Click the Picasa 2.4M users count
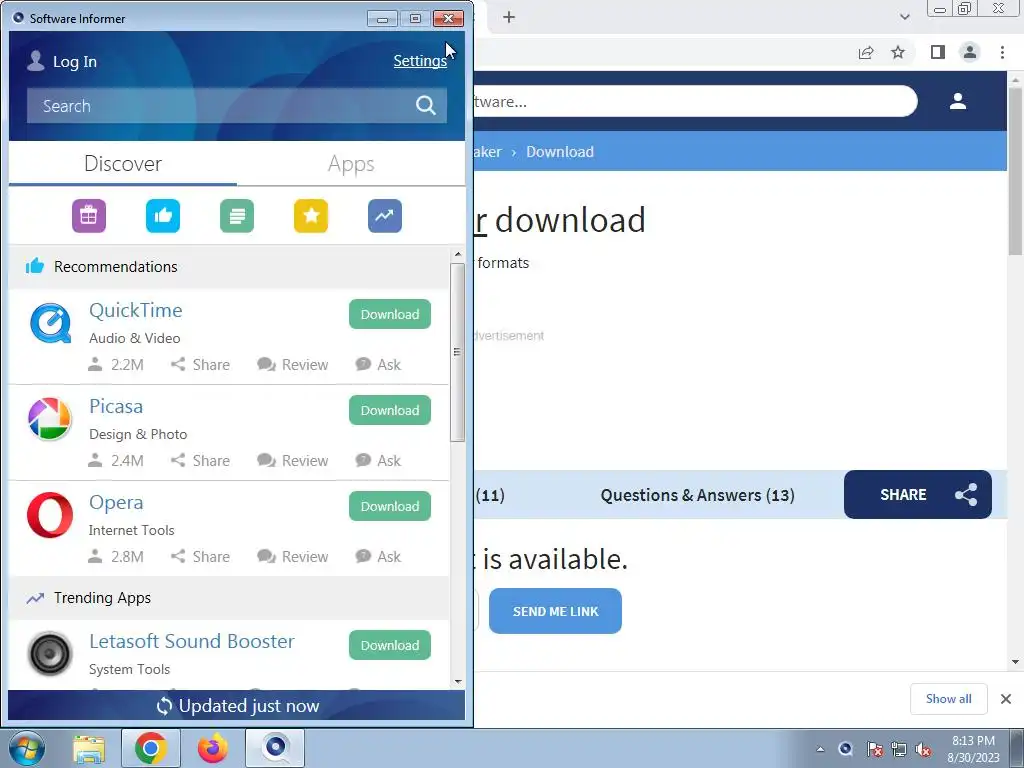The height and width of the screenshot is (768, 1024). [x=116, y=460]
